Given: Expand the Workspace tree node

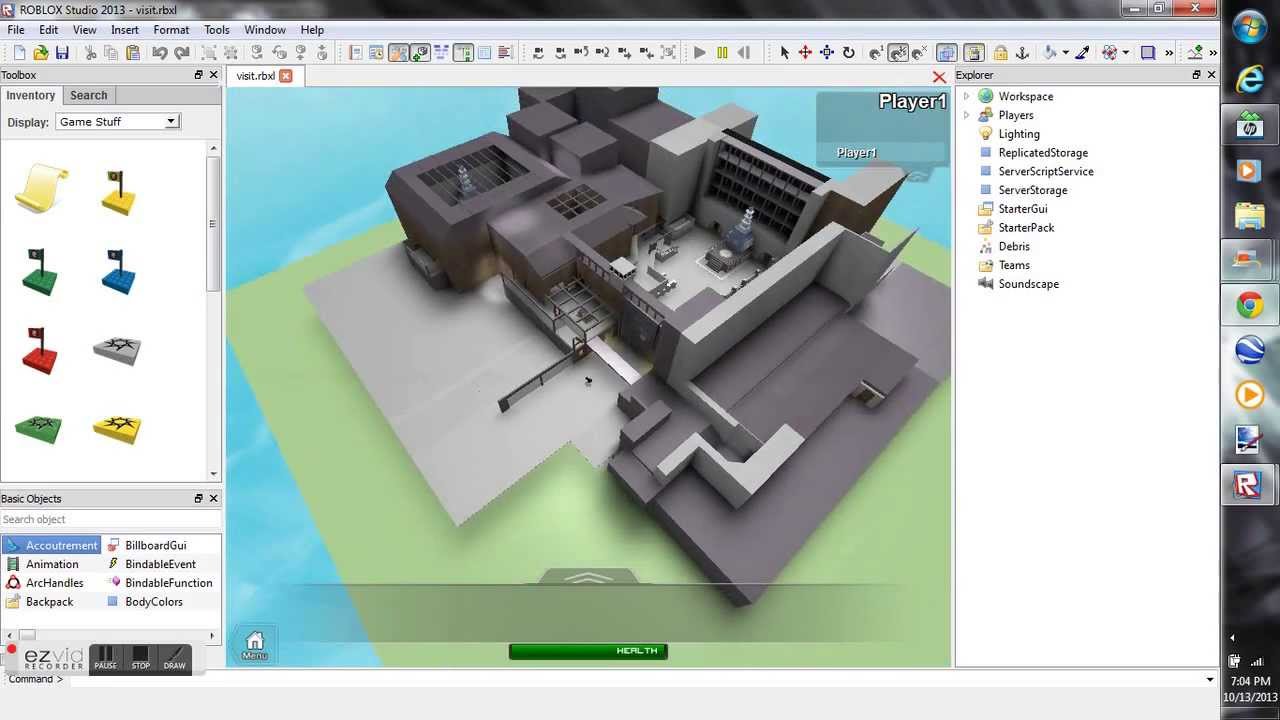Looking at the screenshot, I should 966,97.
